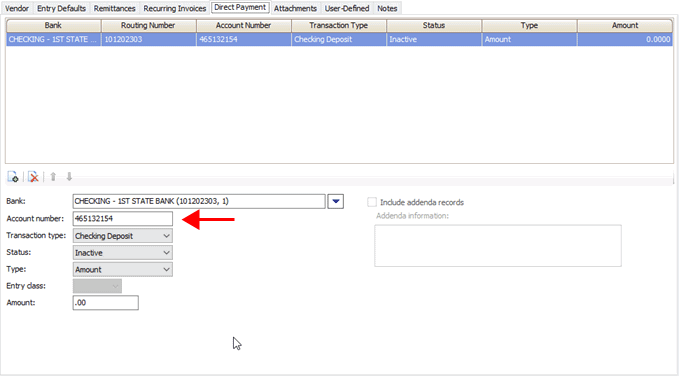Sort by the Transaction Type column header
This screenshot has height=376, width=679.
[x=339, y=26]
